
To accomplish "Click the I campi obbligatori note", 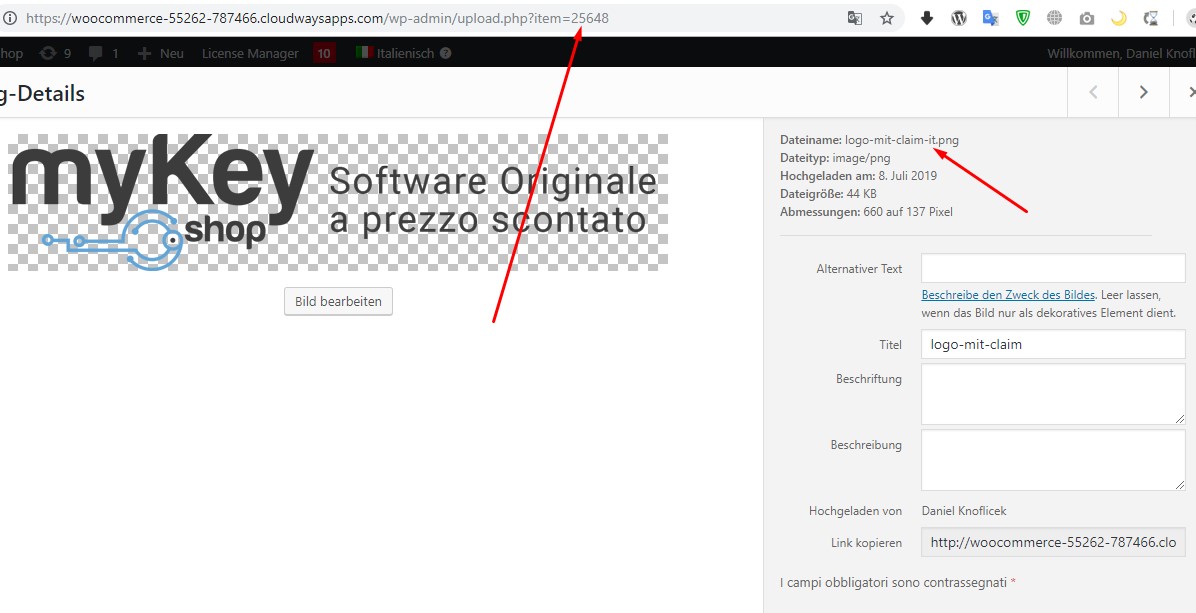I will (898, 583).
